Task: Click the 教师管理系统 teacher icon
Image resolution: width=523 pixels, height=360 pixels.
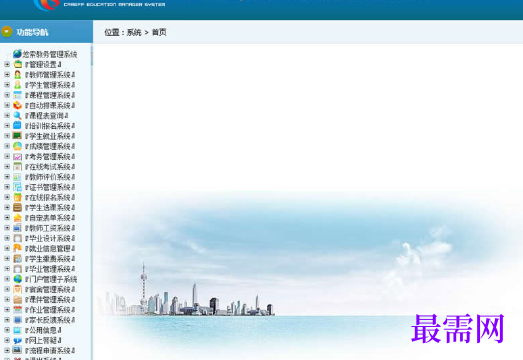Action: coord(17,74)
